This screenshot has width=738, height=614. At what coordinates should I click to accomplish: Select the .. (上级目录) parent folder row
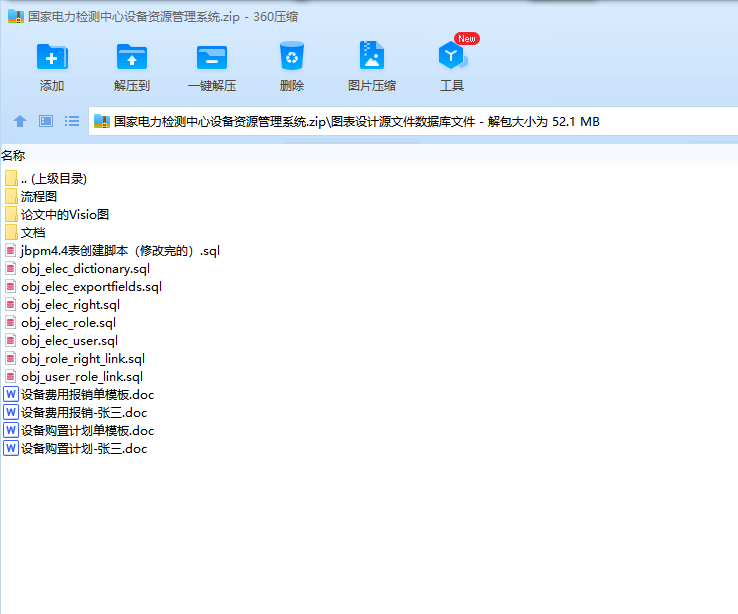pyautogui.click(x=46, y=179)
